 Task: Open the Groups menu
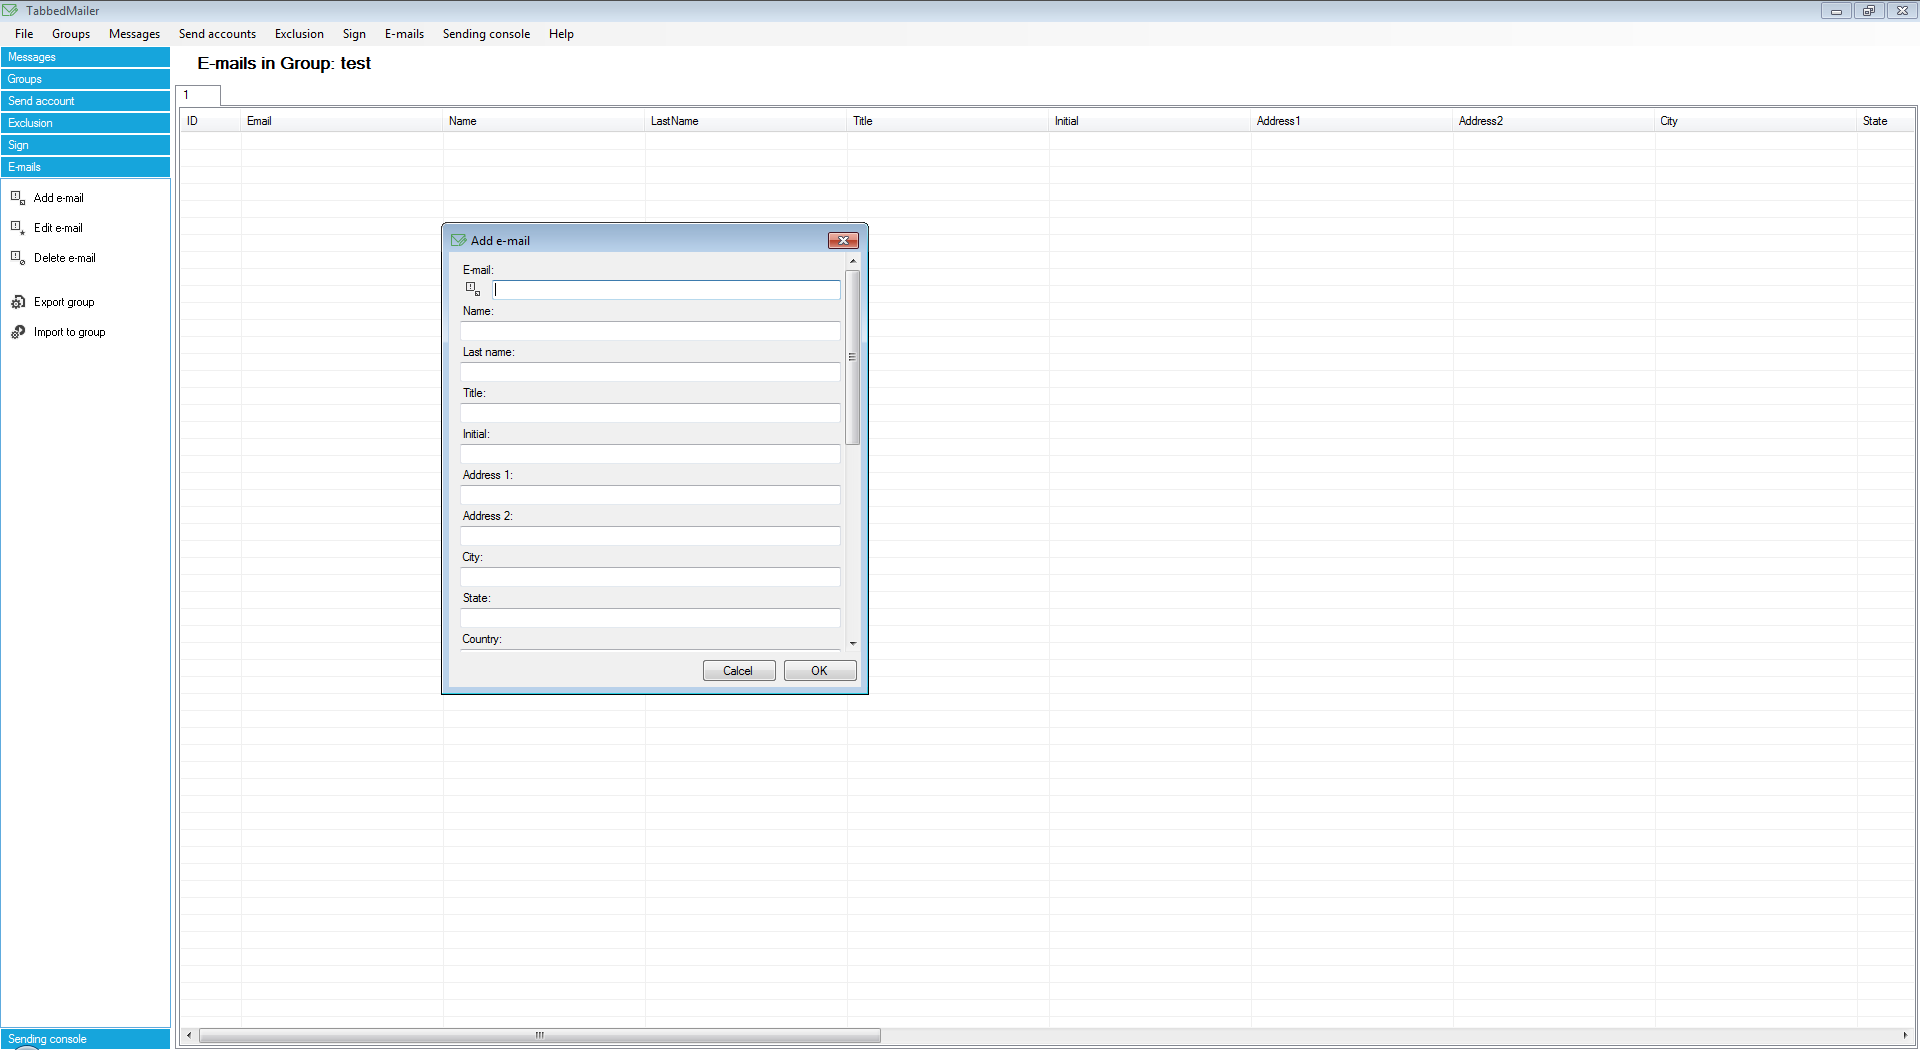click(71, 34)
